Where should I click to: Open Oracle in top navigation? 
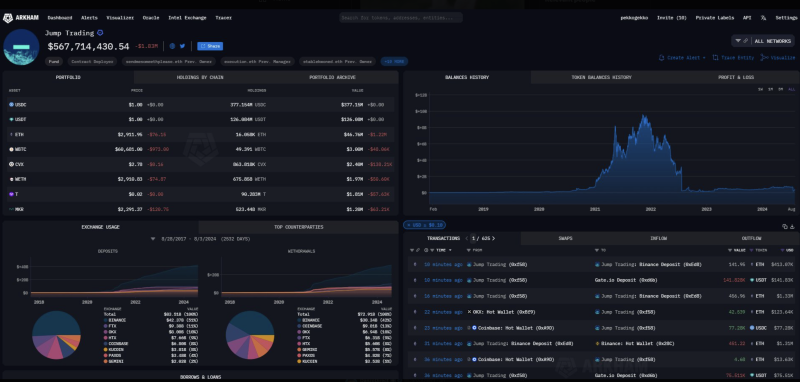[151, 18]
